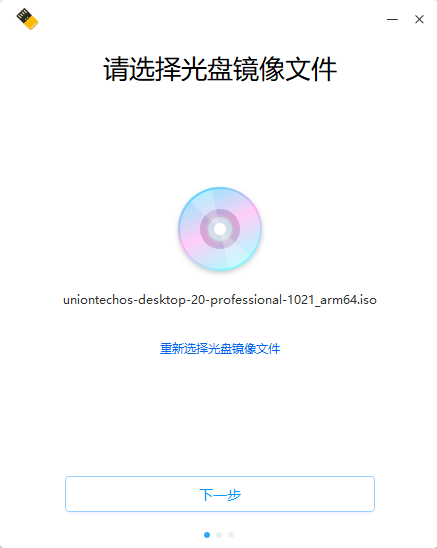Open the yellow USB drive logo in the title bar
This screenshot has height=548, width=437.
pos(27,19)
